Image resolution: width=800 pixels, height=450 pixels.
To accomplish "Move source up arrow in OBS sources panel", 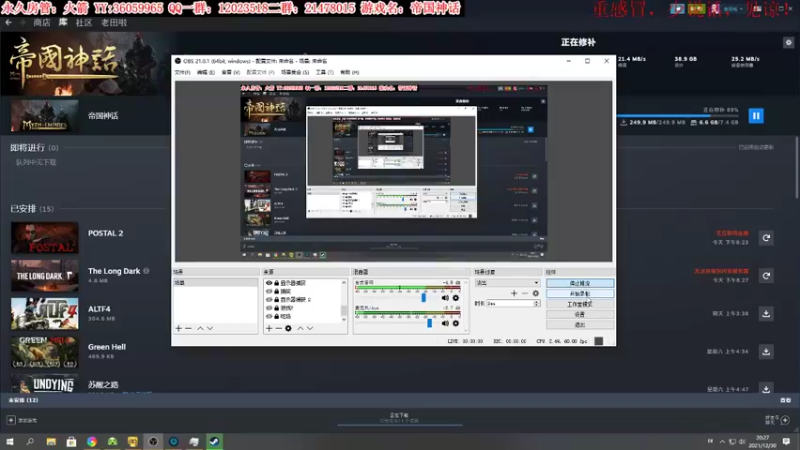I will [300, 329].
